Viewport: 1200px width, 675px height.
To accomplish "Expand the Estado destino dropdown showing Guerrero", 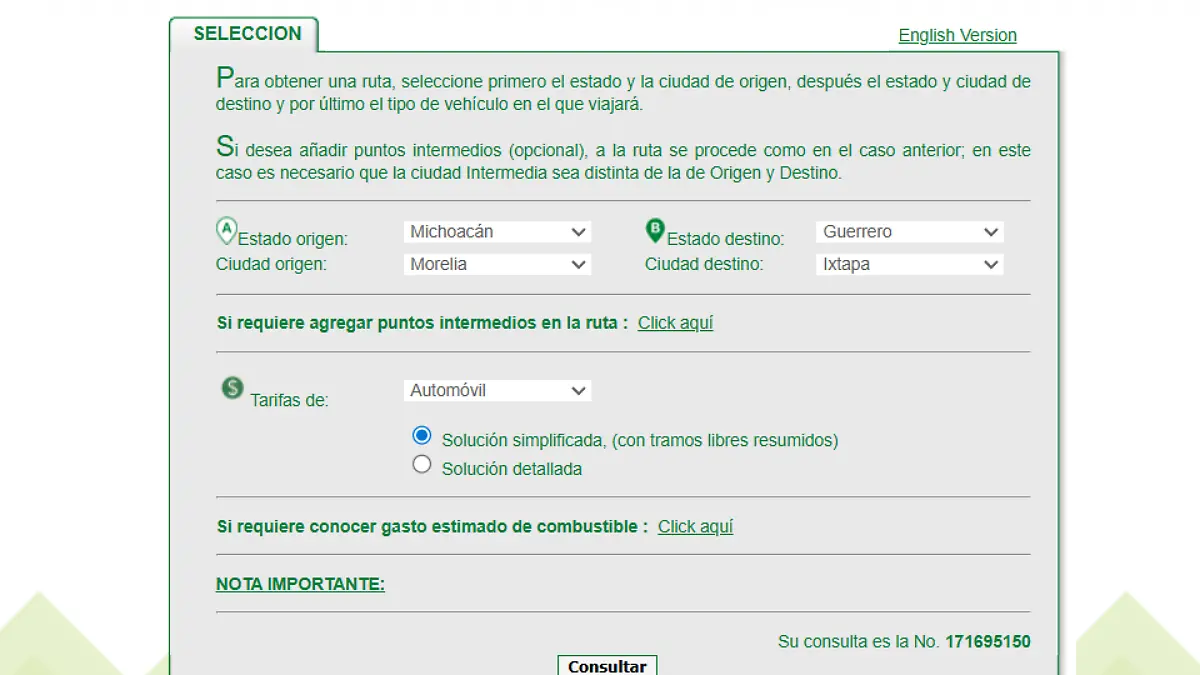I will point(909,232).
